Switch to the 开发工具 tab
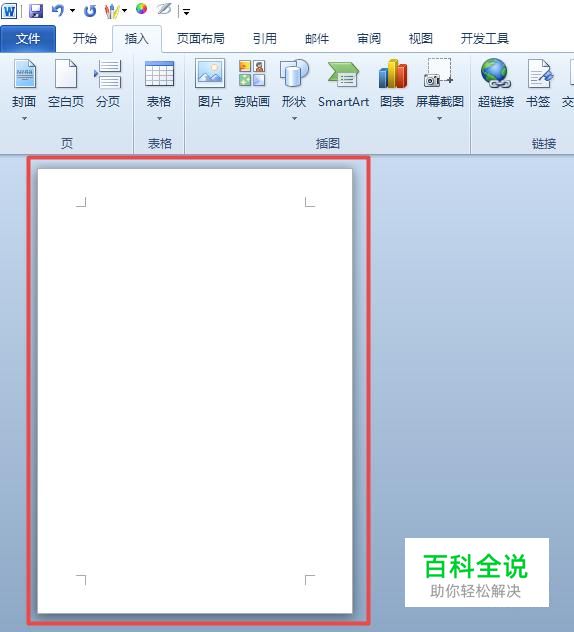 point(485,39)
